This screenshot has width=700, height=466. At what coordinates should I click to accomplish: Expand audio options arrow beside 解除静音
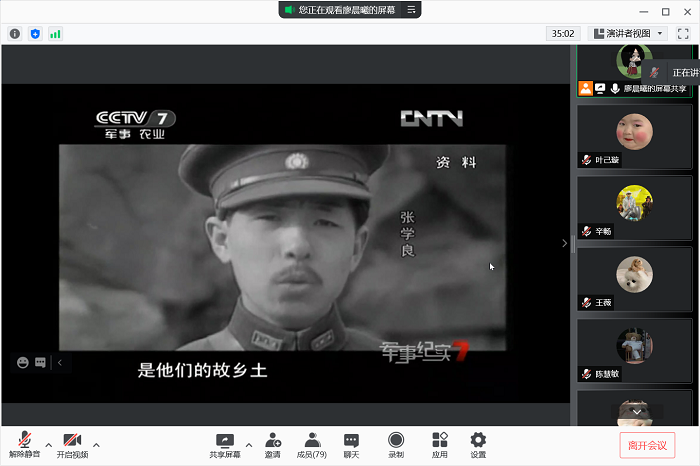click(48, 444)
